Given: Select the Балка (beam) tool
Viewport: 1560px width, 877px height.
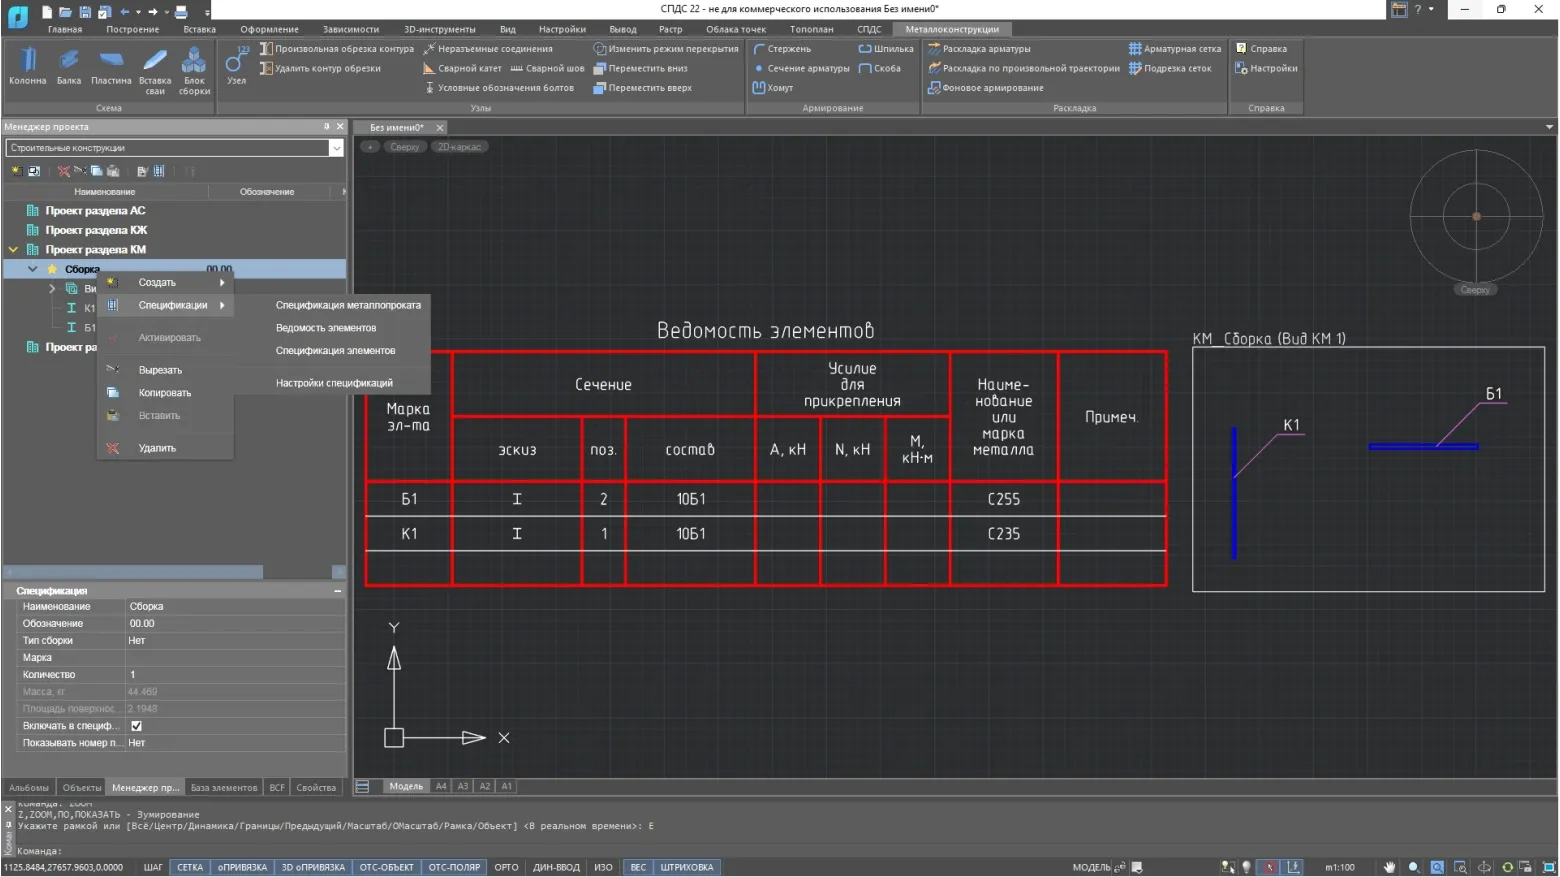Looking at the screenshot, I should [69, 66].
